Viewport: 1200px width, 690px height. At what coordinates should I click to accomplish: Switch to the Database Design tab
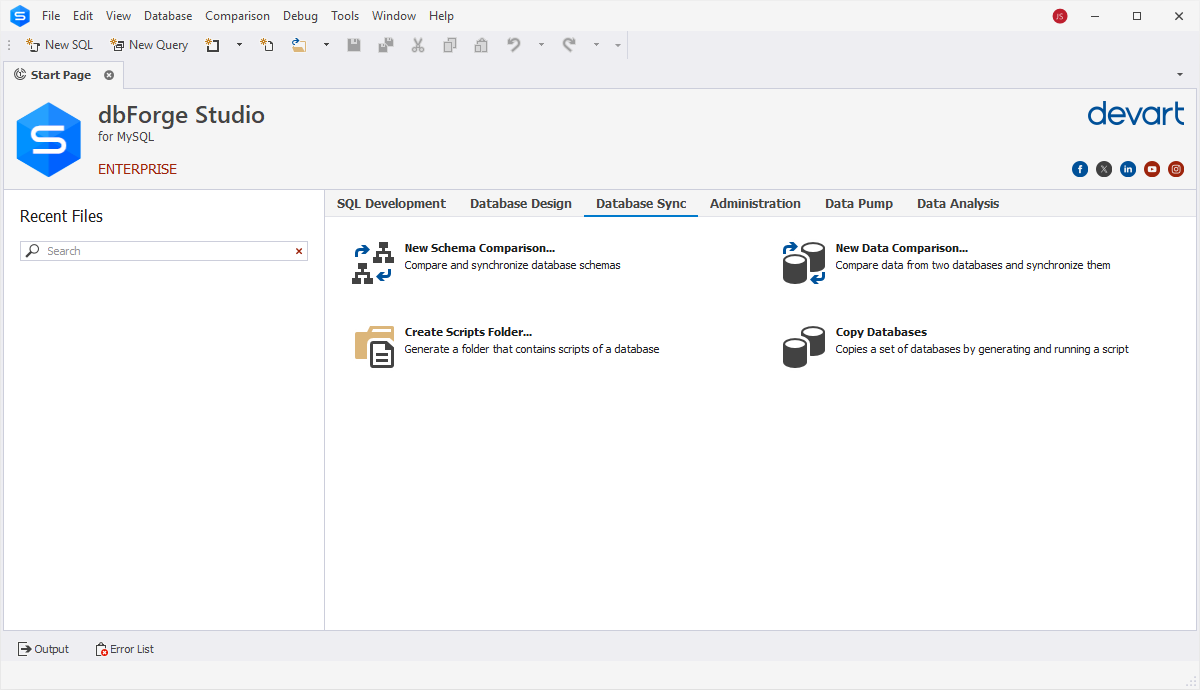click(521, 203)
